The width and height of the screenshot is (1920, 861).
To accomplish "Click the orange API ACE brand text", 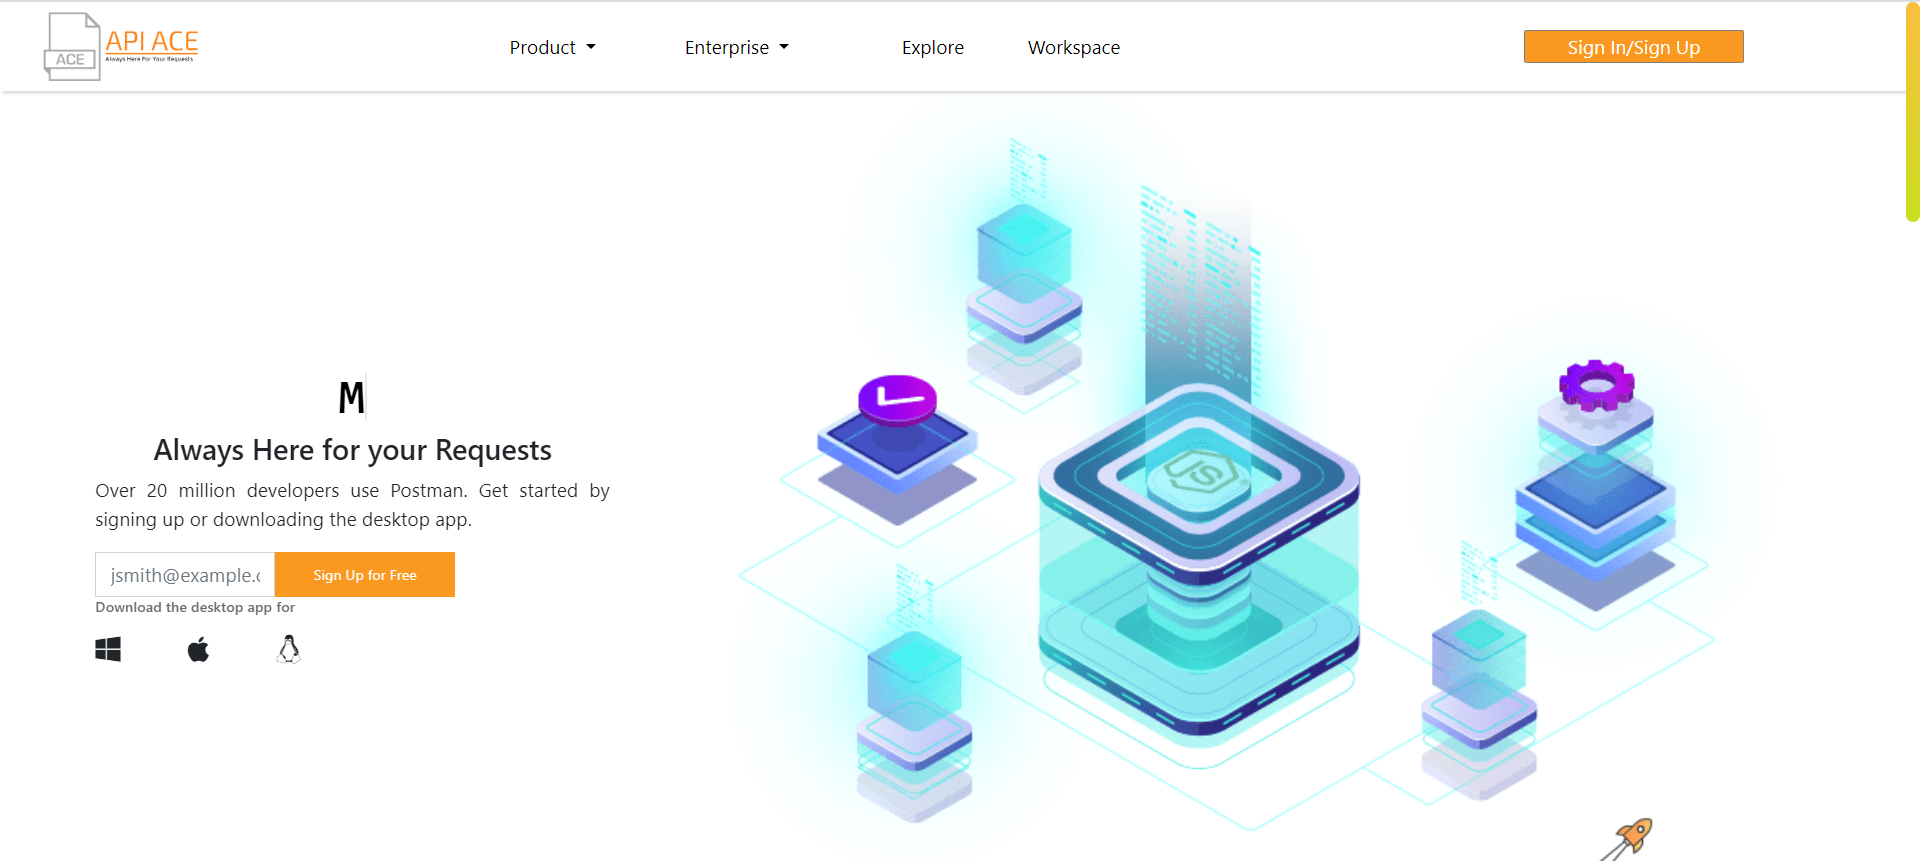I will pos(152,41).
